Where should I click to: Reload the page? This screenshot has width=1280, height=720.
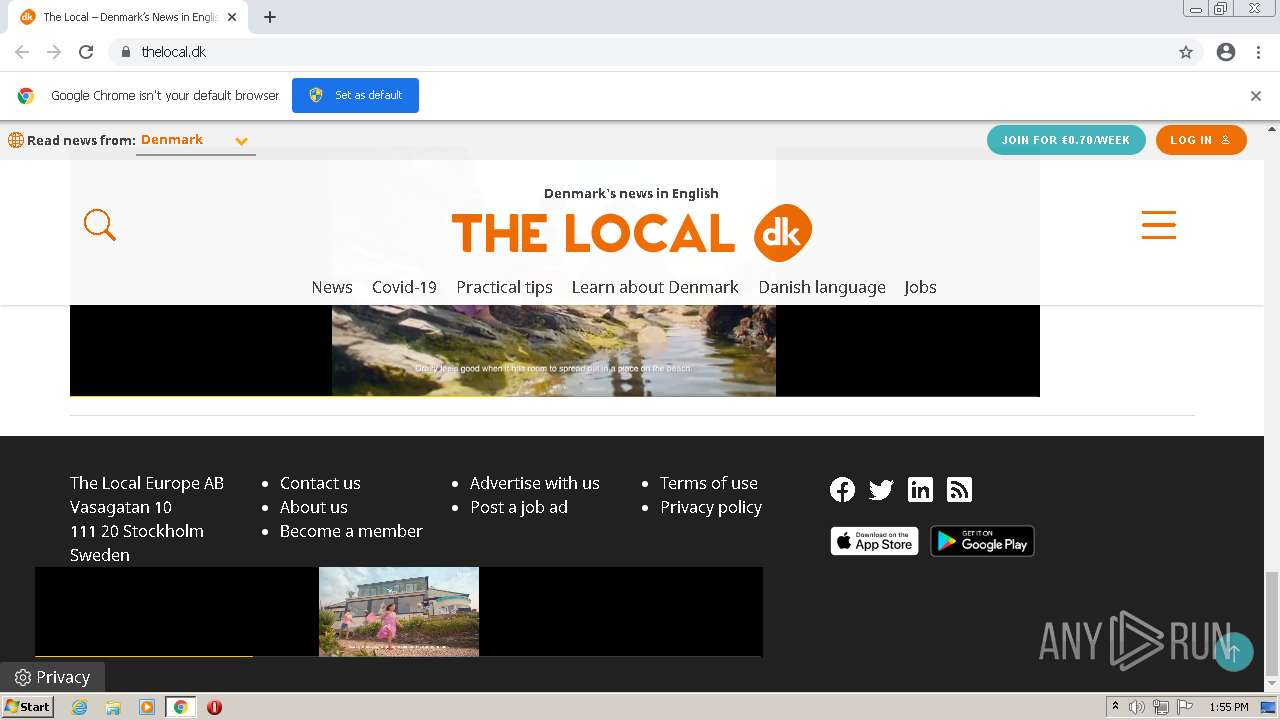(86, 52)
